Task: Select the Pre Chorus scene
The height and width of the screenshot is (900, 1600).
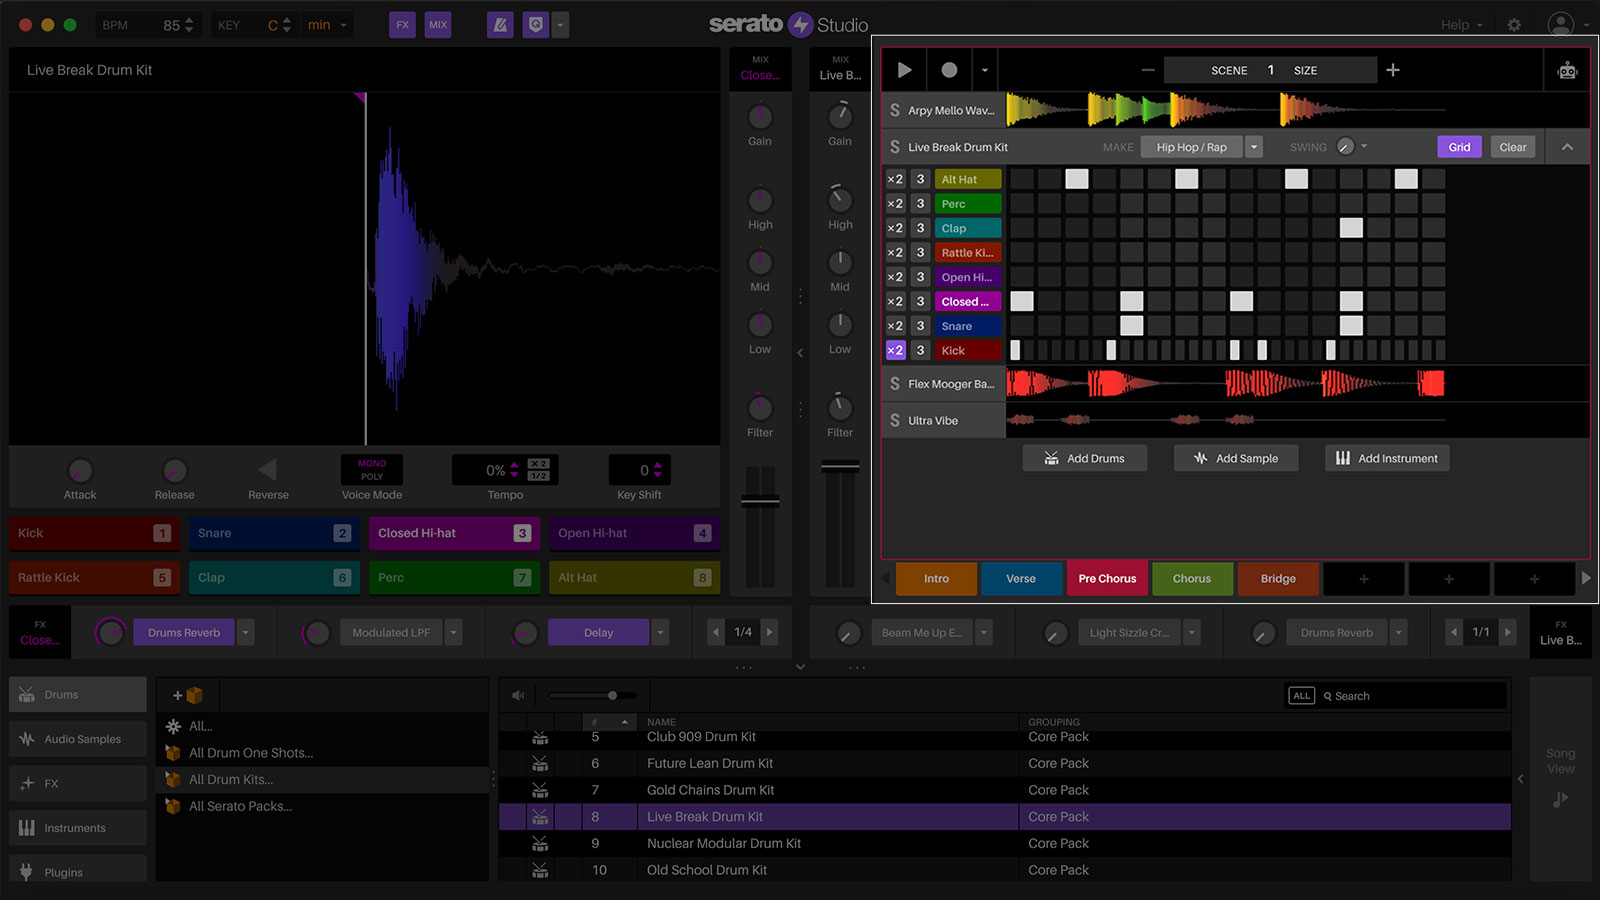Action: point(1107,579)
